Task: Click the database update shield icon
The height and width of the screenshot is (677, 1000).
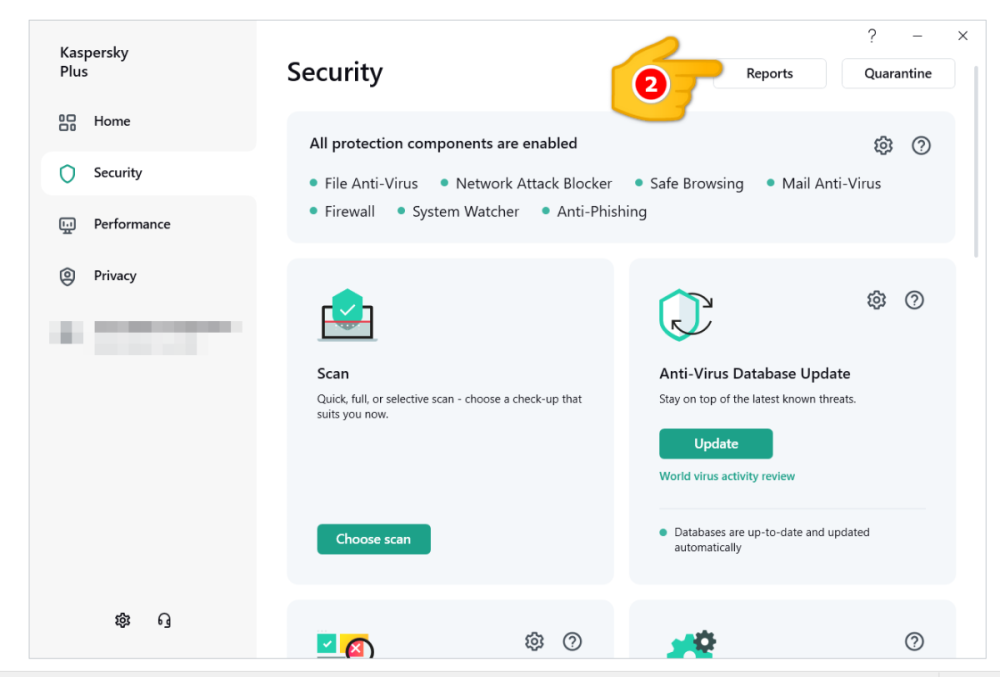Action: click(x=685, y=315)
